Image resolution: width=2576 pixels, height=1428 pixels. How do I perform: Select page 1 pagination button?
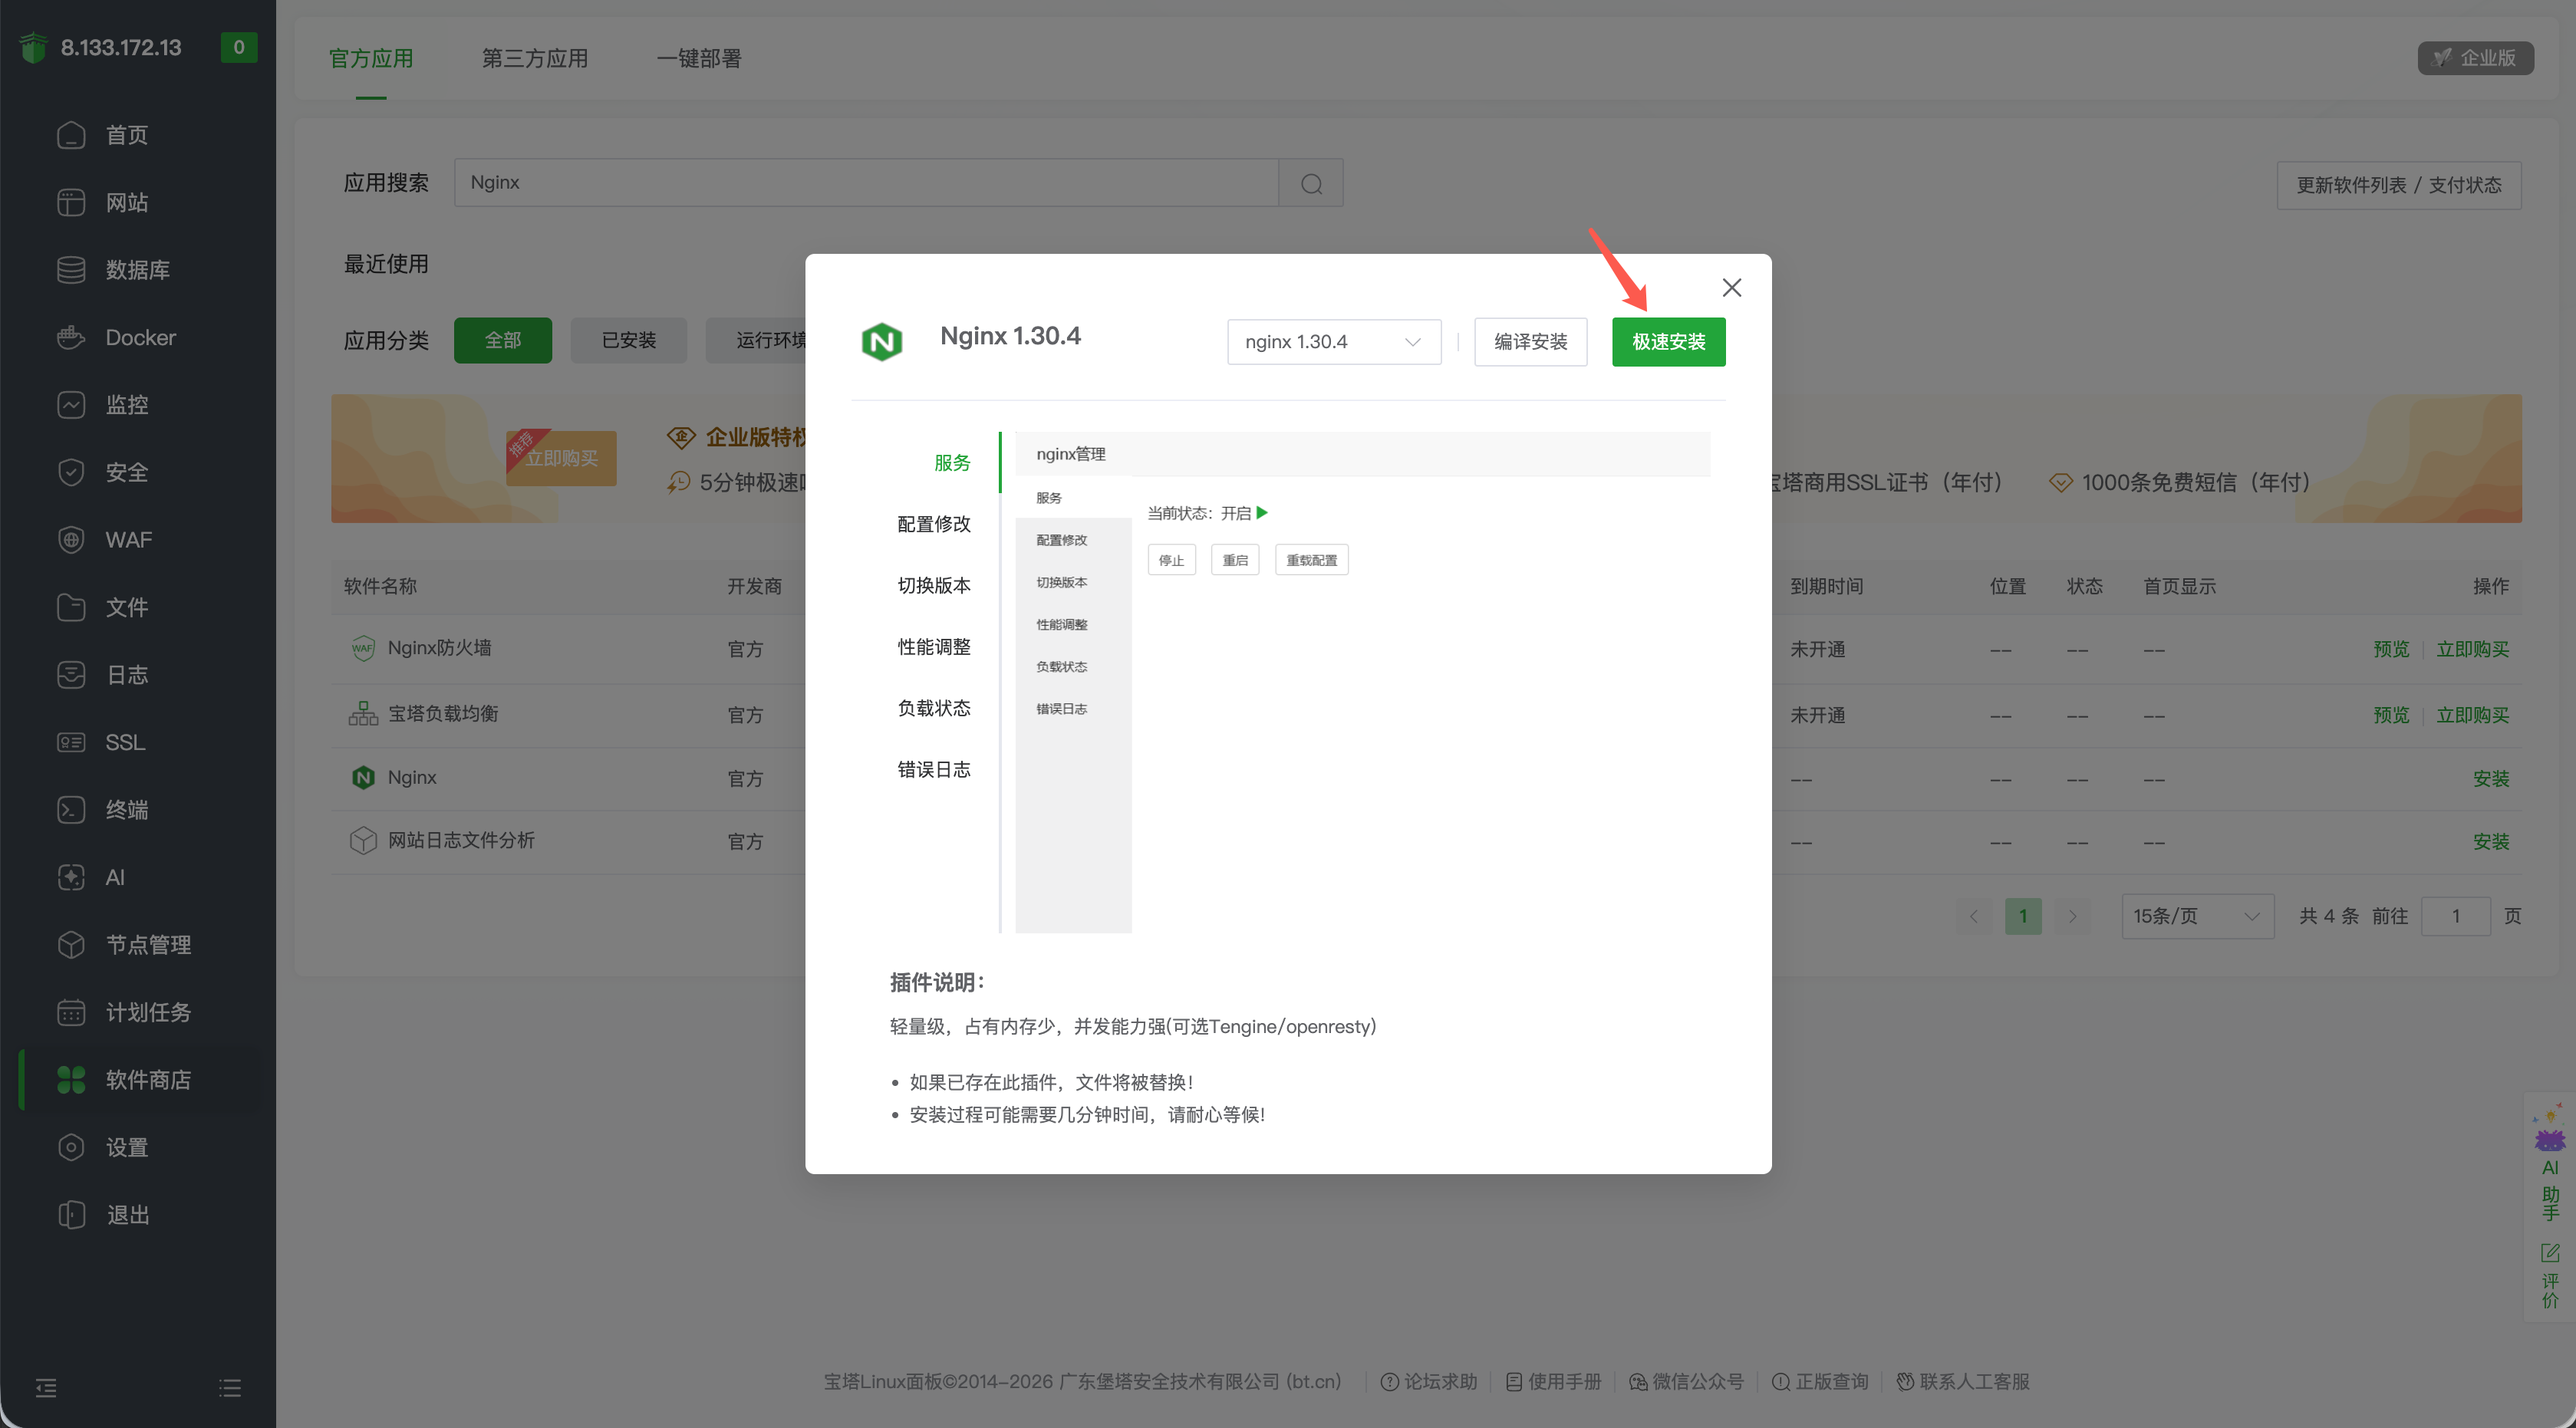[x=2023, y=916]
